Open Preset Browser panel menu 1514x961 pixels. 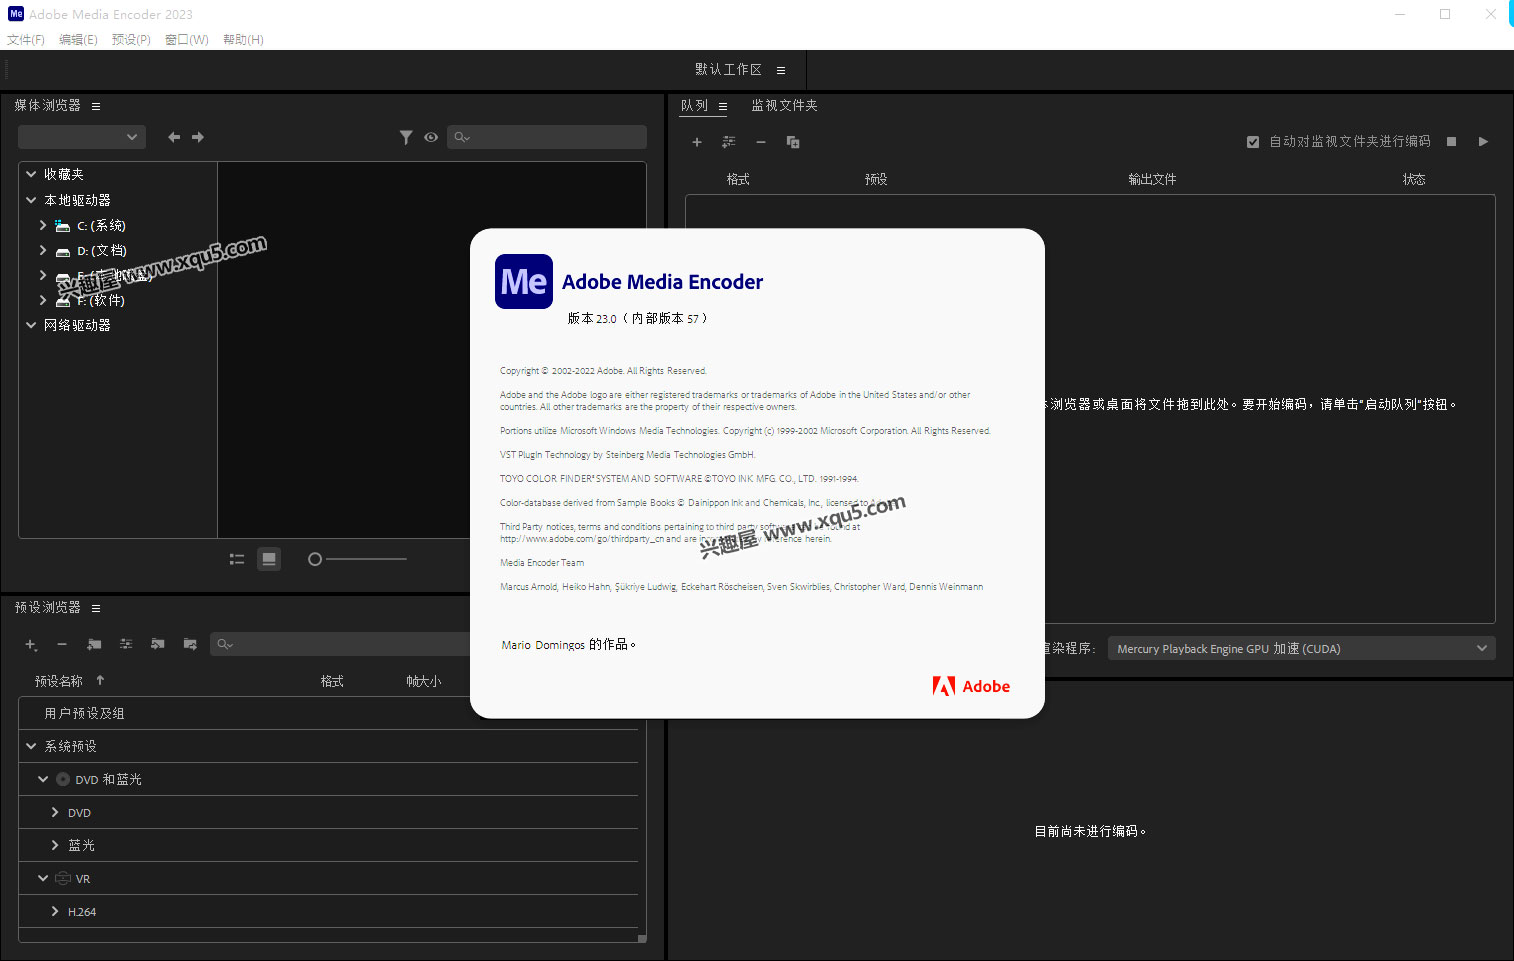pos(96,608)
